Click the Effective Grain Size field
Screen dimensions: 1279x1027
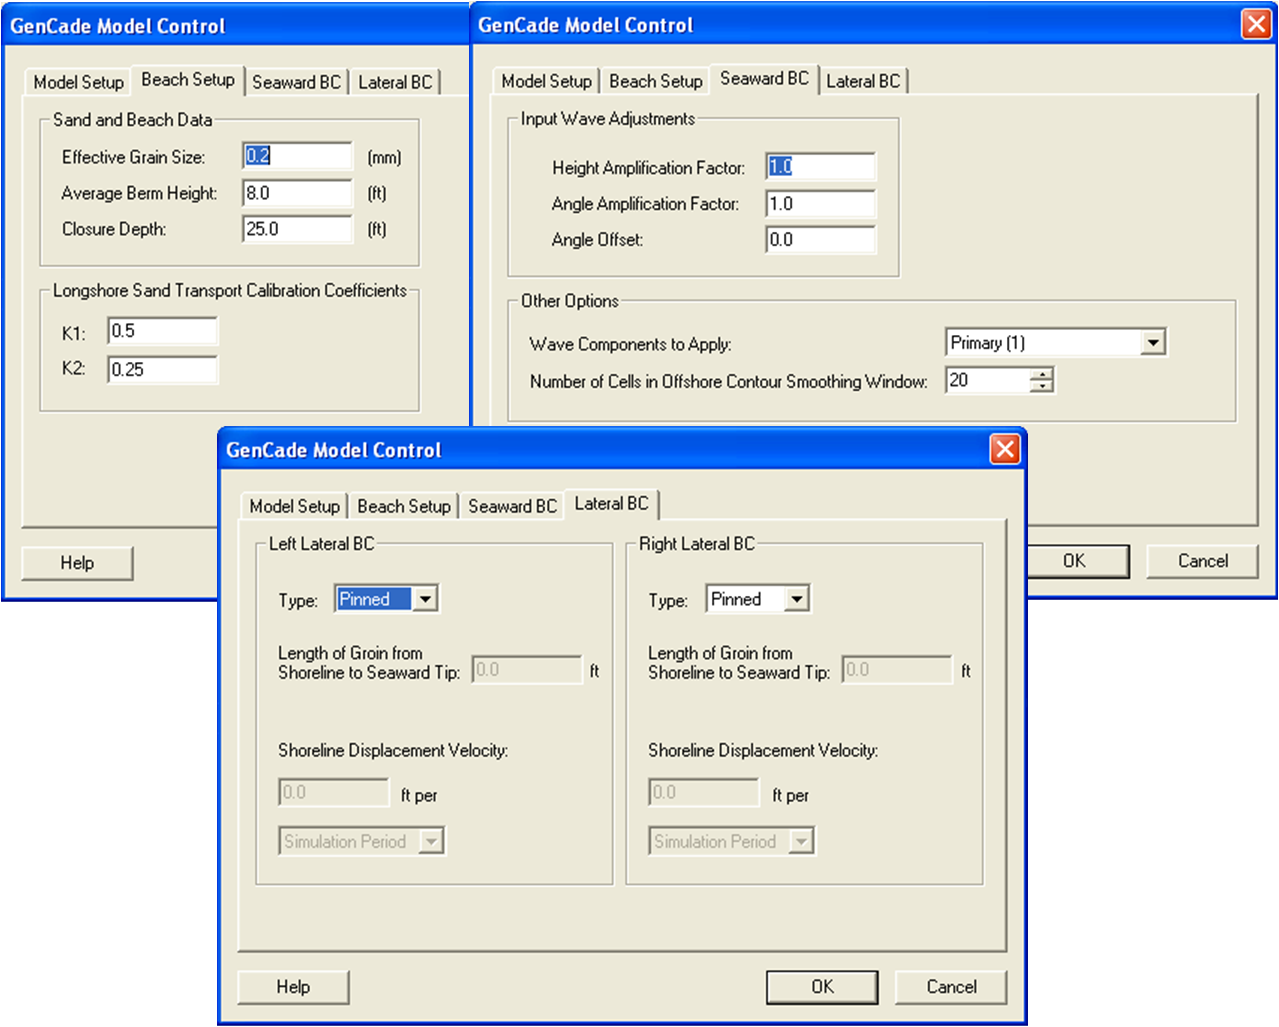tap(298, 156)
